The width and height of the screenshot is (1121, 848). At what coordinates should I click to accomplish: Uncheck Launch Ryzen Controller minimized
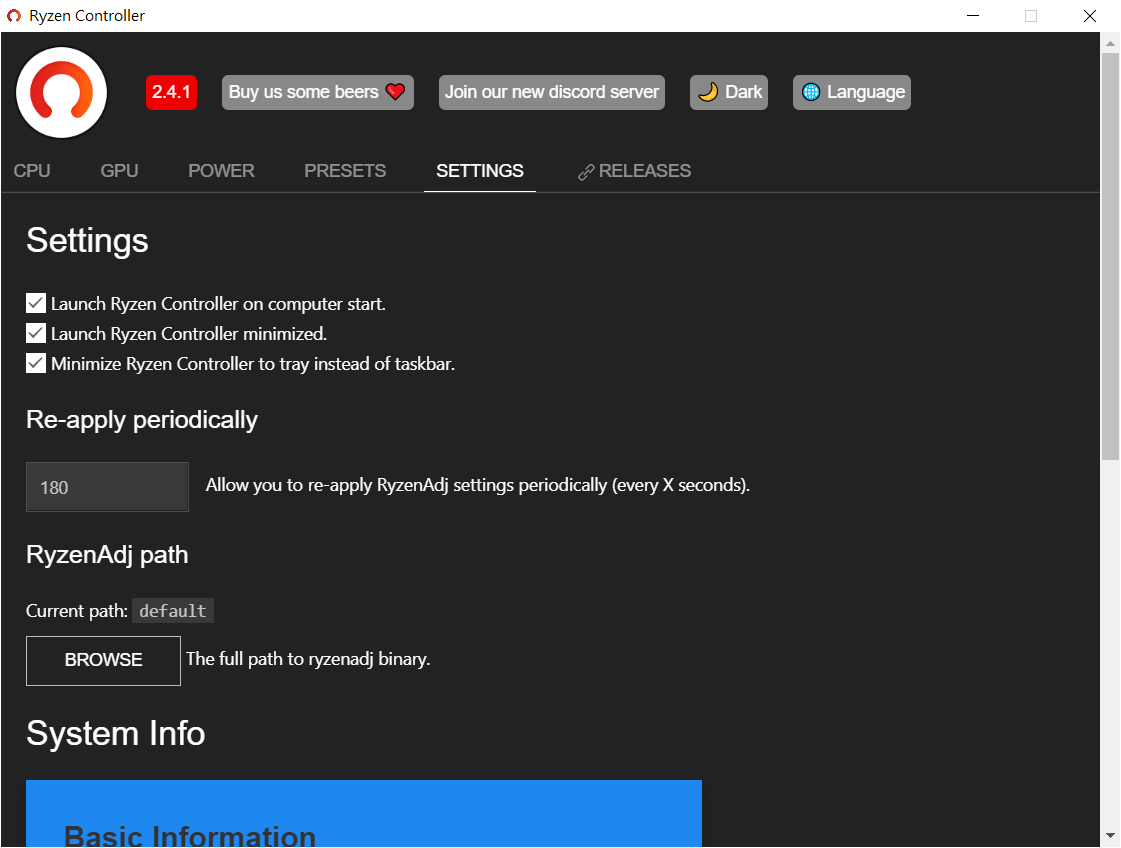coord(36,333)
